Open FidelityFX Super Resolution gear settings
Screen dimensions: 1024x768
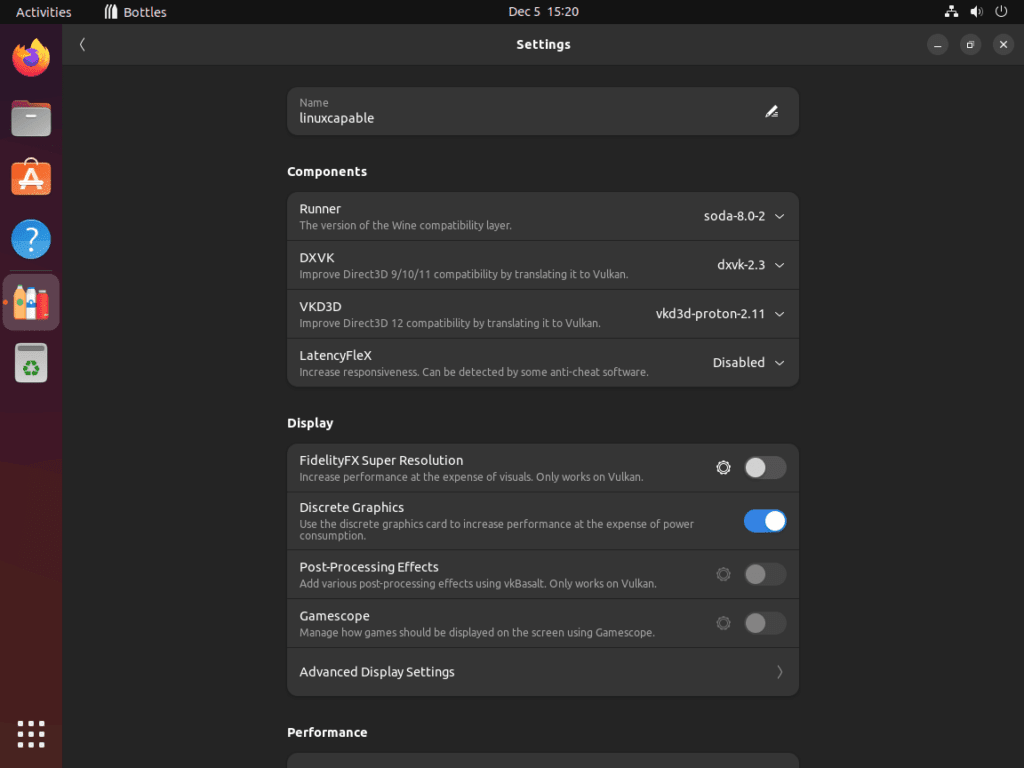(x=723, y=467)
